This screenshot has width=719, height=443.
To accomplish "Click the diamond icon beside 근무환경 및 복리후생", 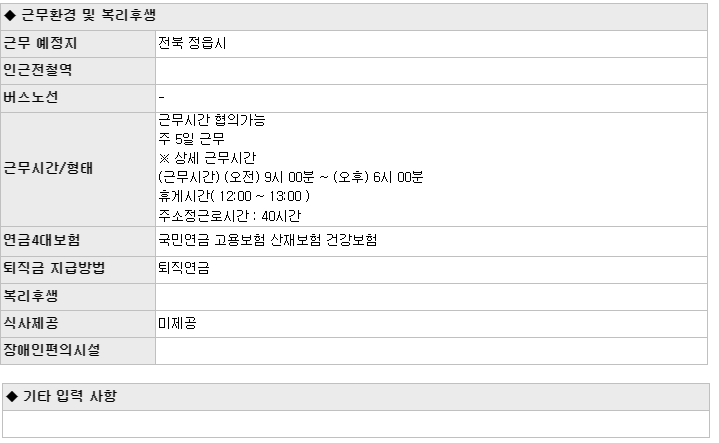I will point(10,16).
